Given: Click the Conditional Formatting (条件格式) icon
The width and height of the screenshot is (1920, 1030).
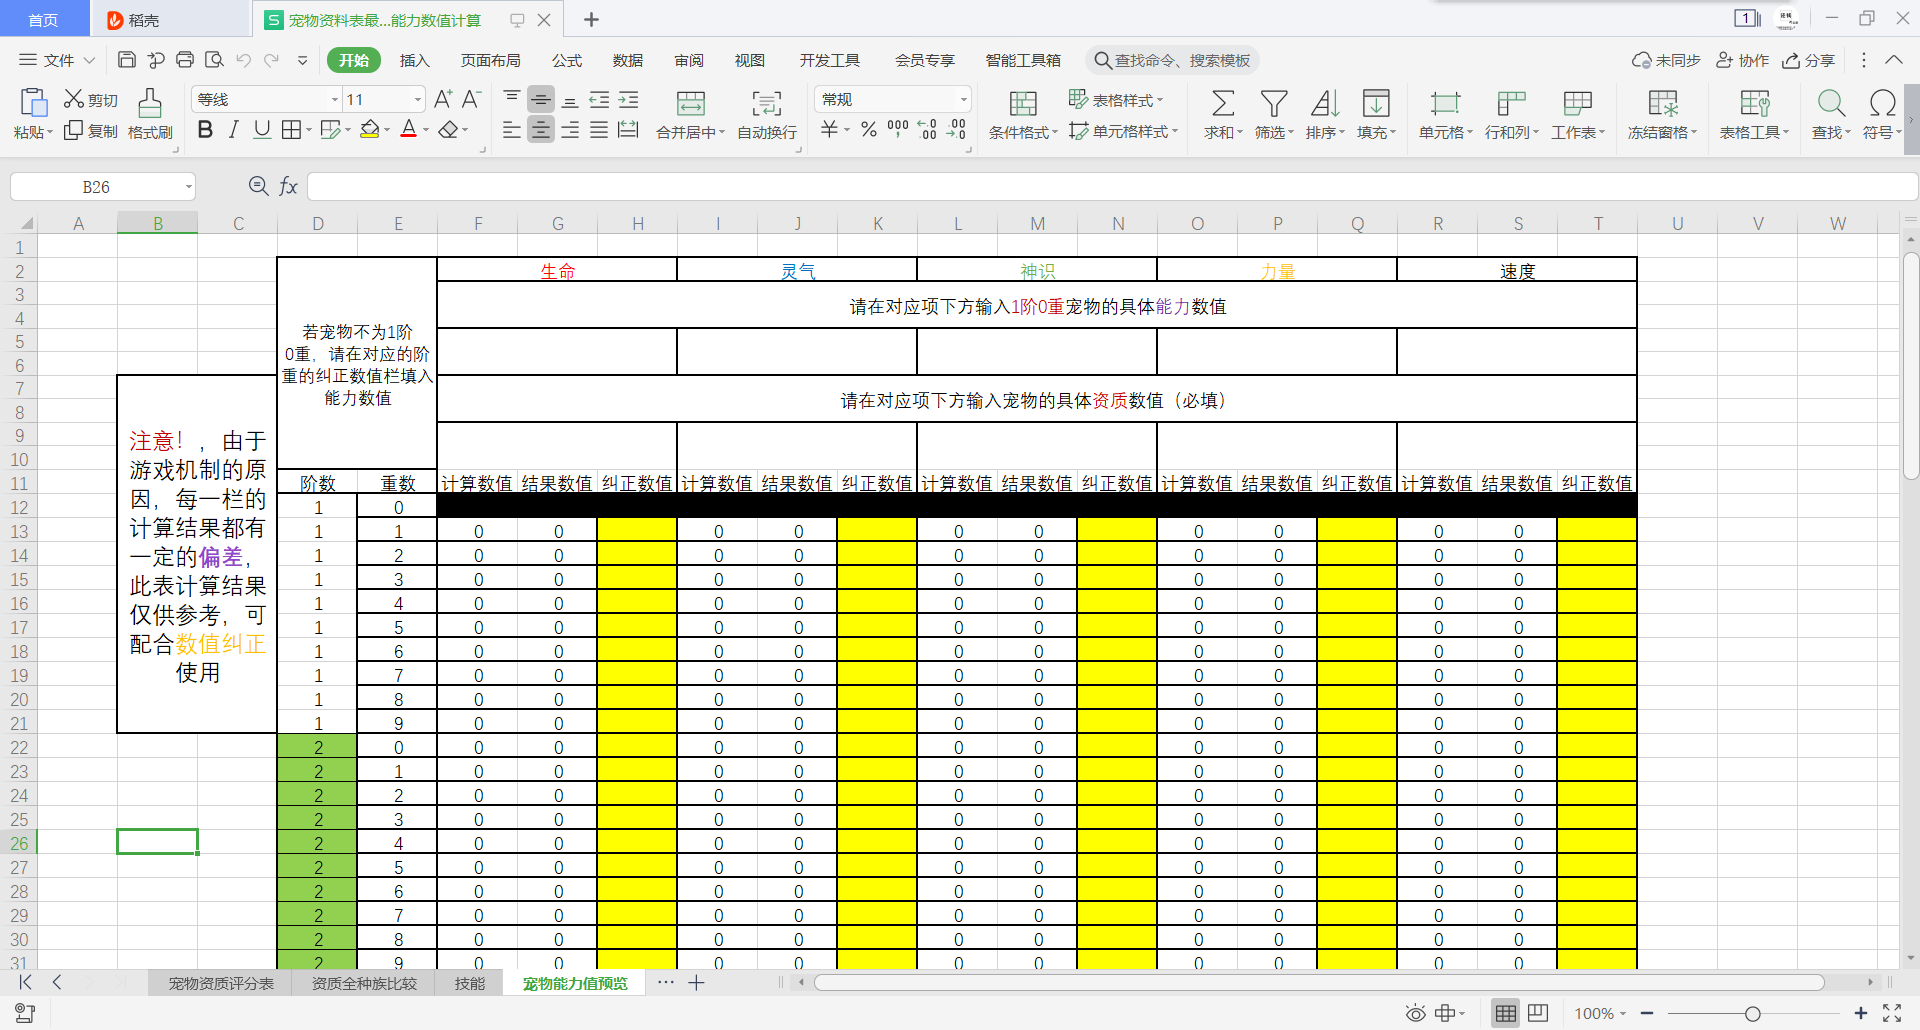Looking at the screenshot, I should coord(1023,103).
